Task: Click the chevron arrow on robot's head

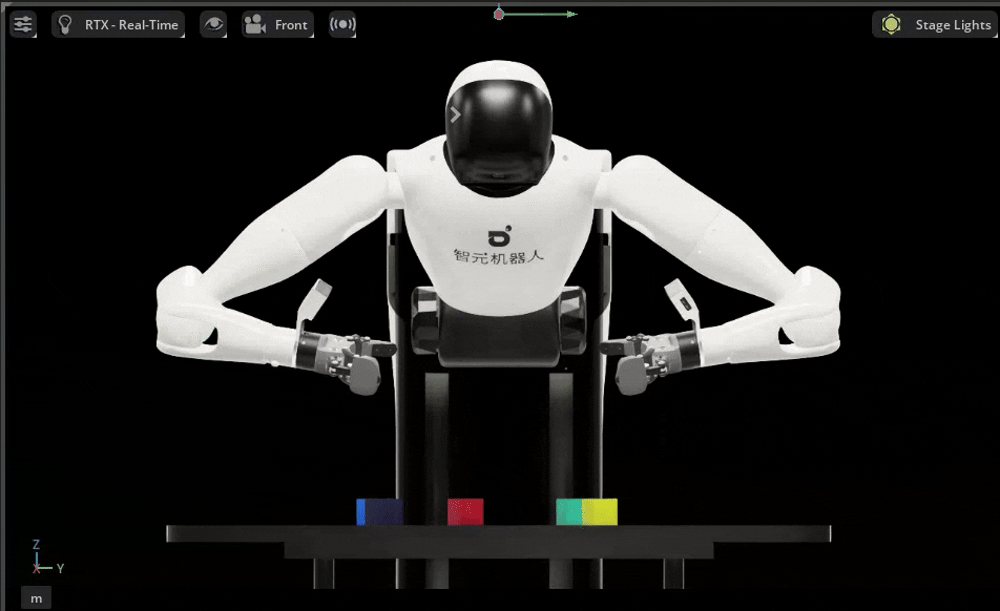Action: 455,115
